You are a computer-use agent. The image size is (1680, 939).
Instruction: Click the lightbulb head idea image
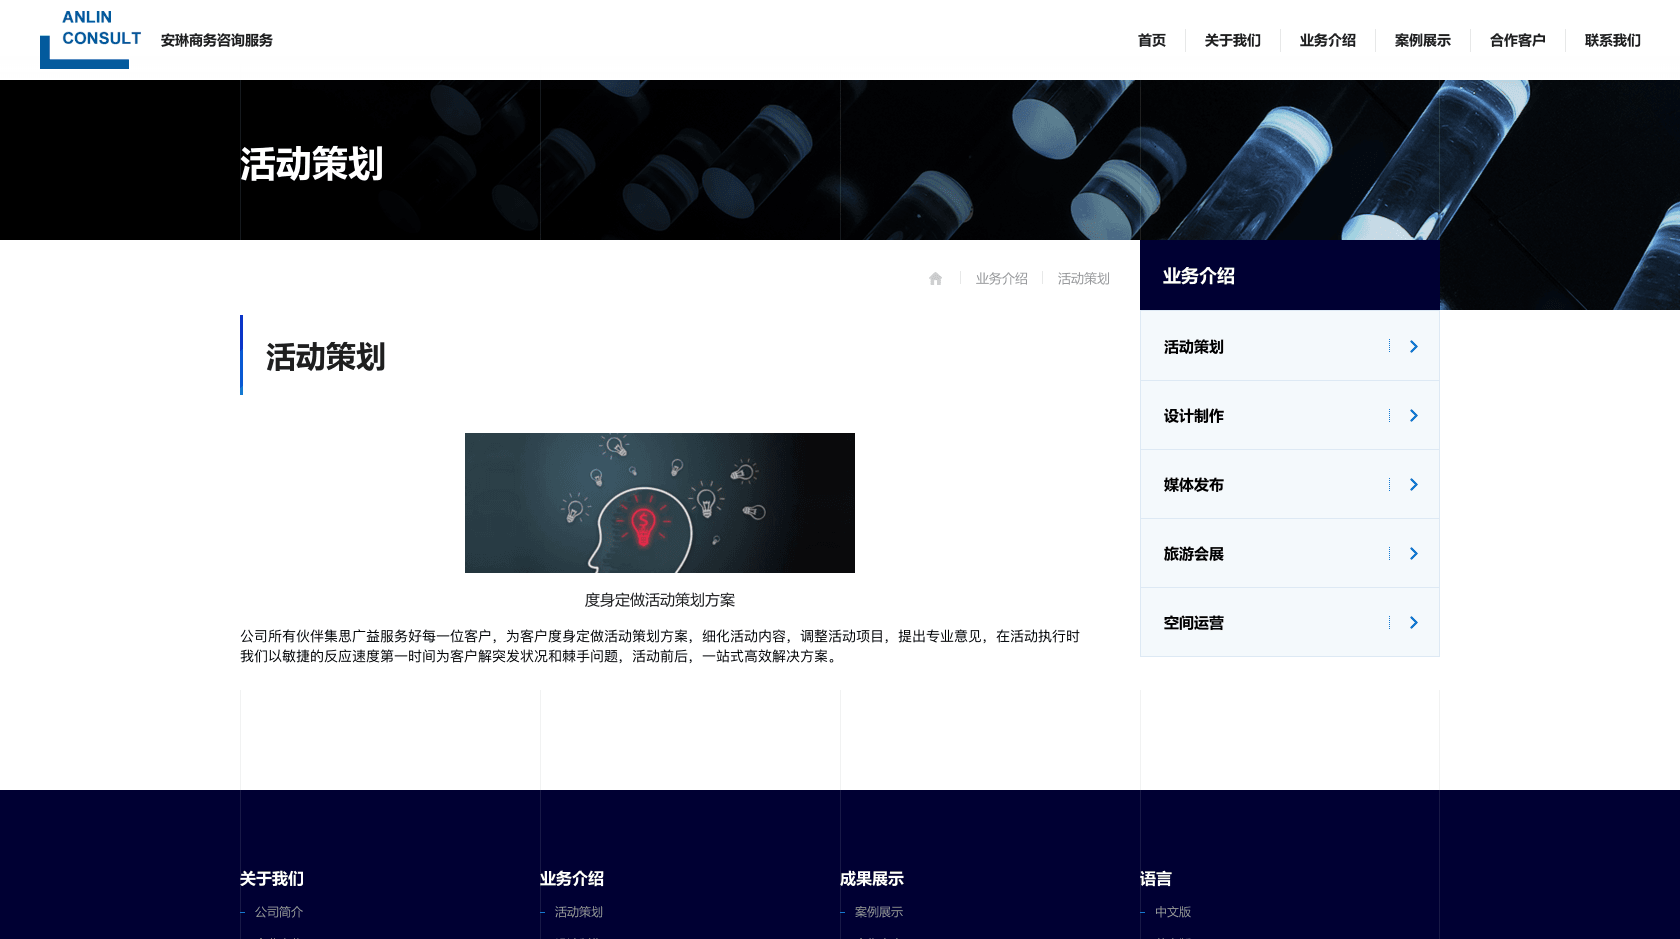659,503
